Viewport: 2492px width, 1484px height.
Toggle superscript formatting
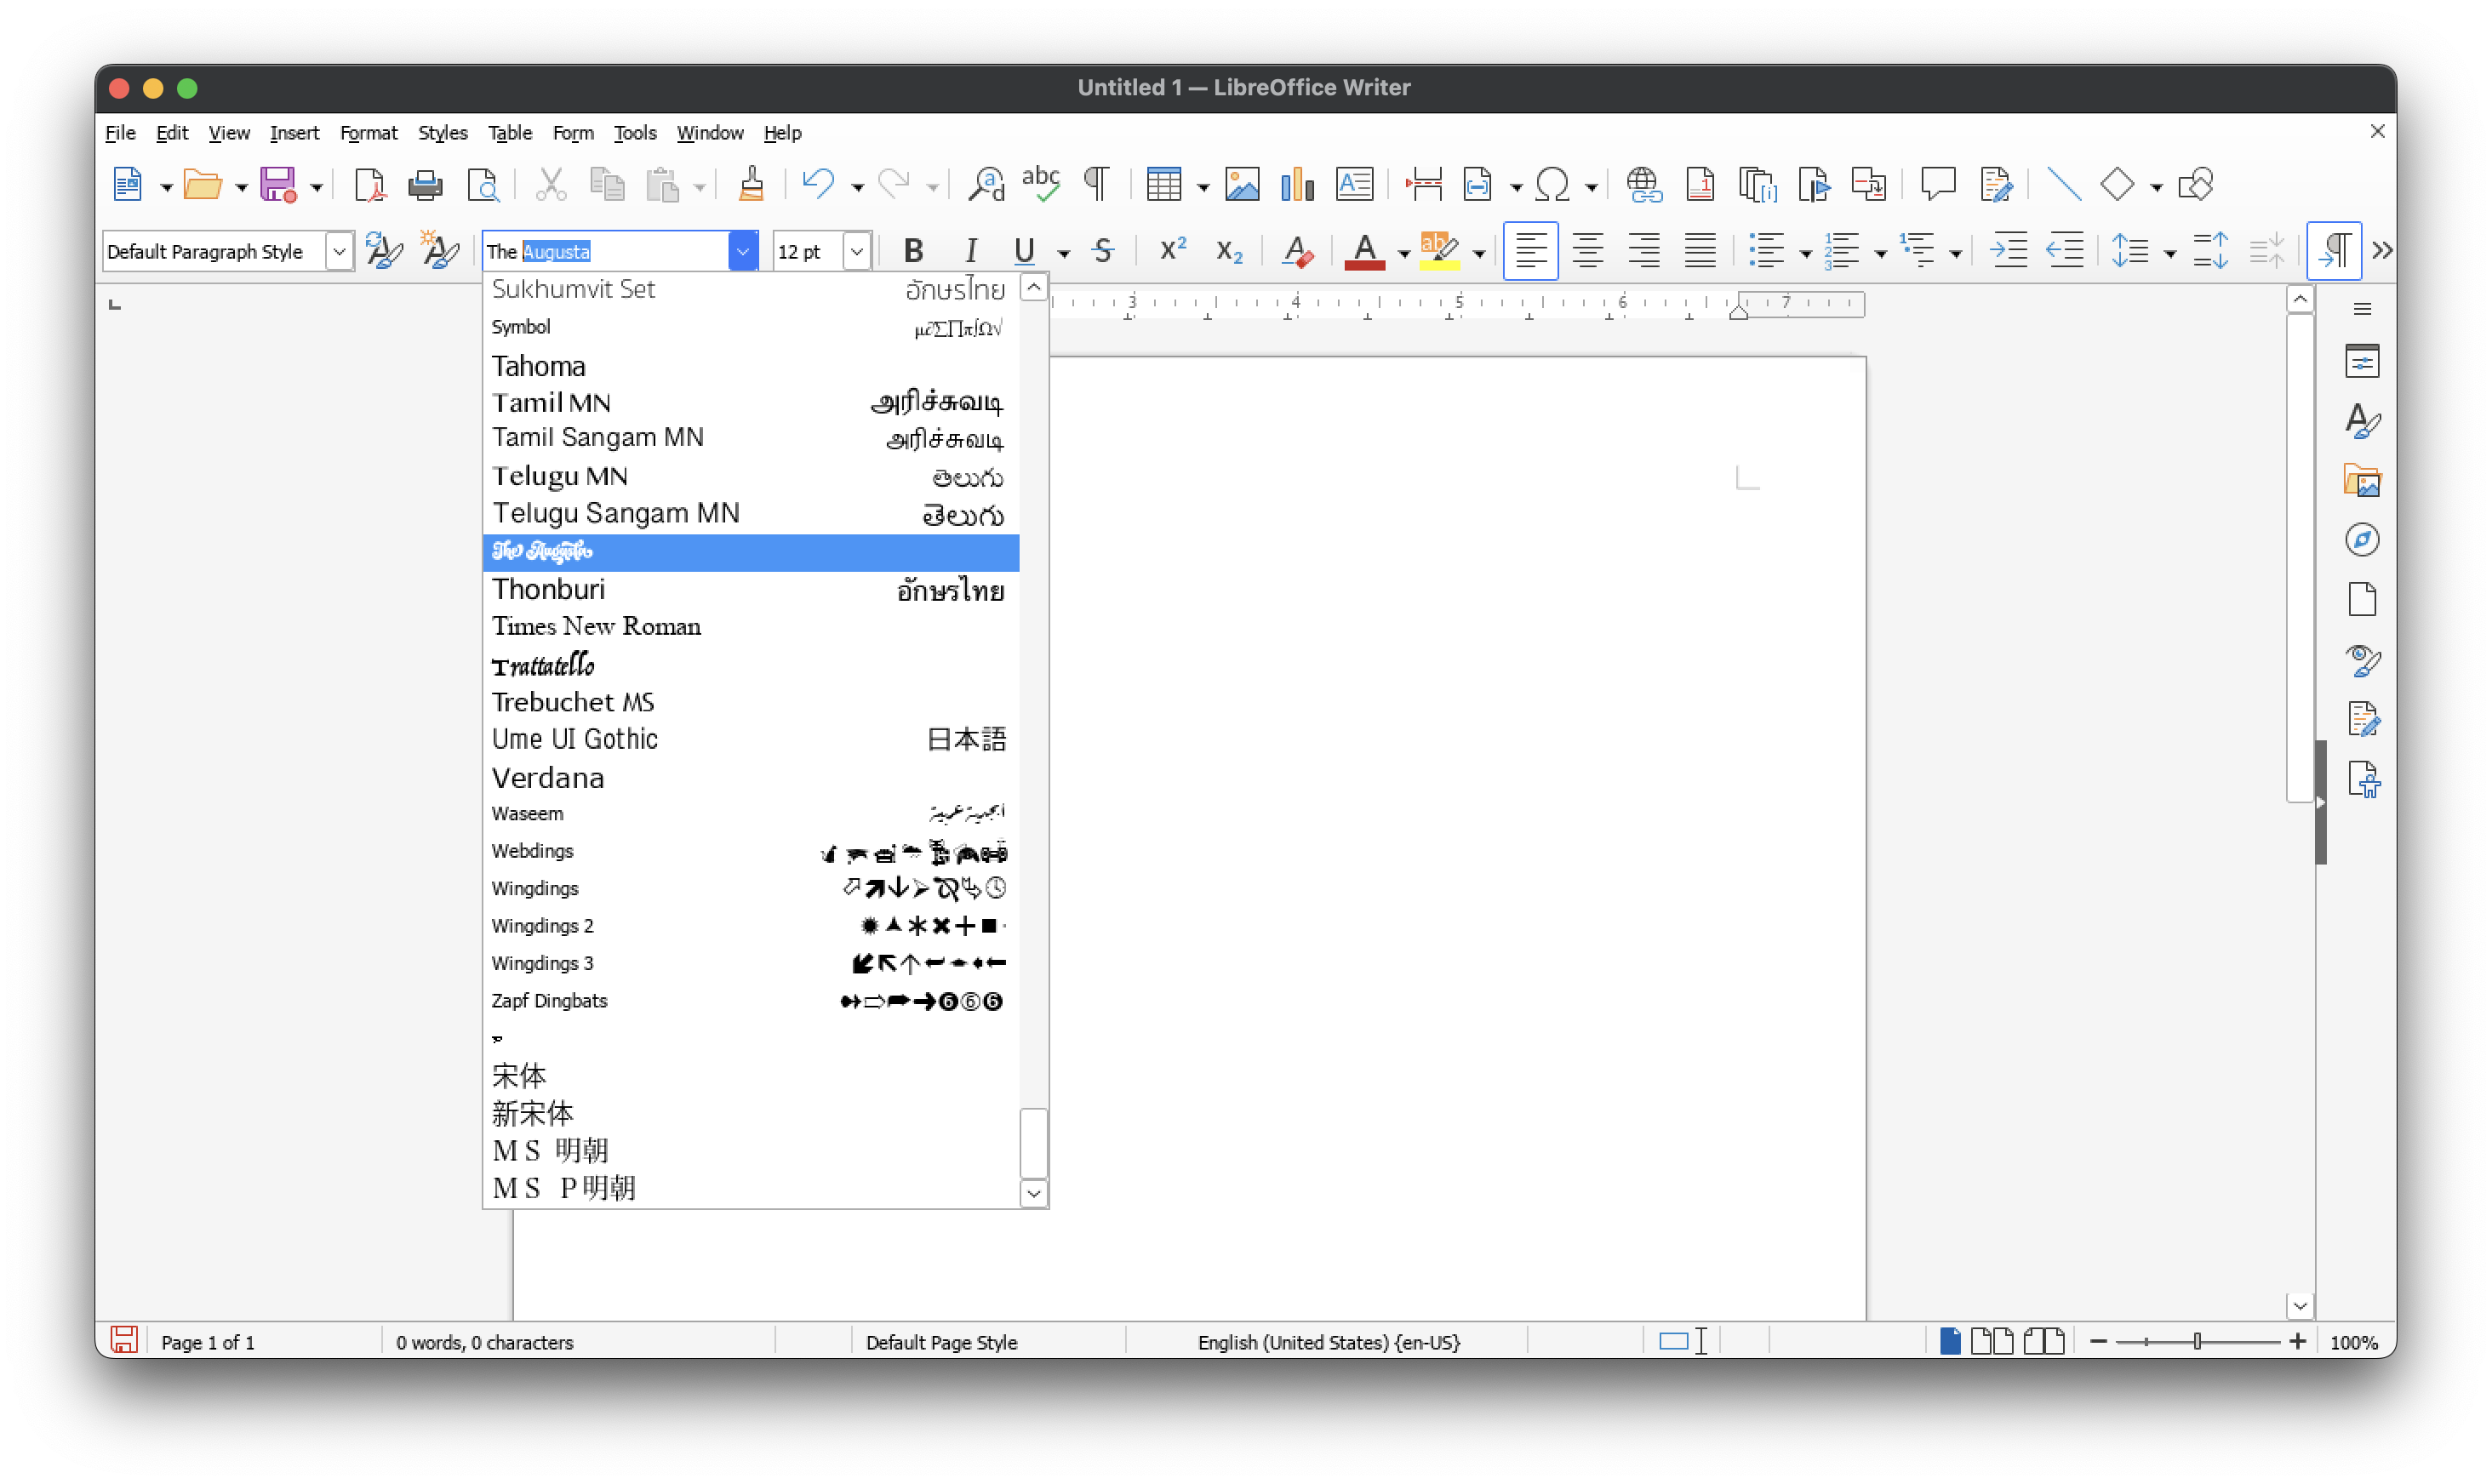[x=1171, y=251]
